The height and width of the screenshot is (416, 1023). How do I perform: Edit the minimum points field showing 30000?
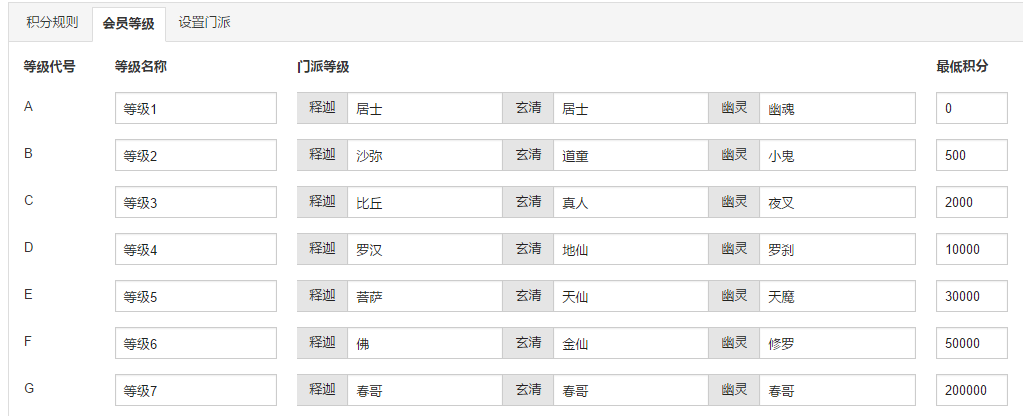click(971, 296)
